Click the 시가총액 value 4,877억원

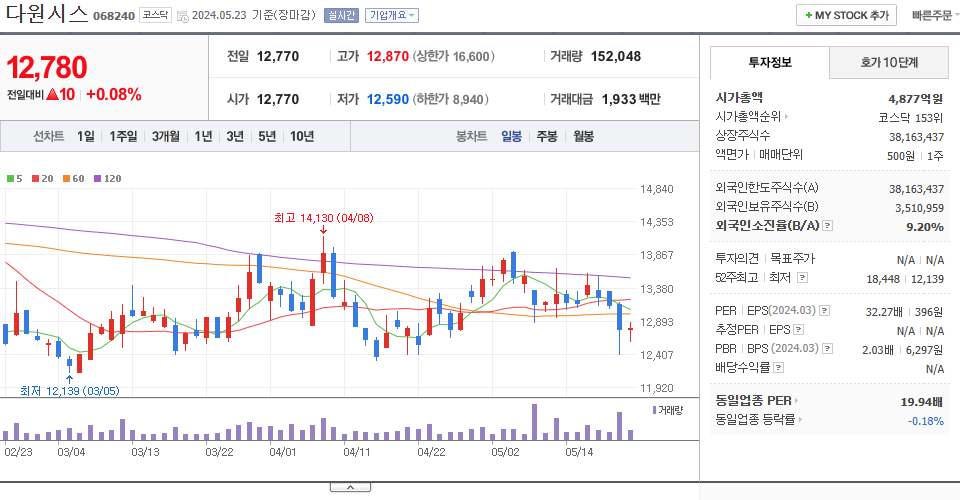(x=915, y=99)
